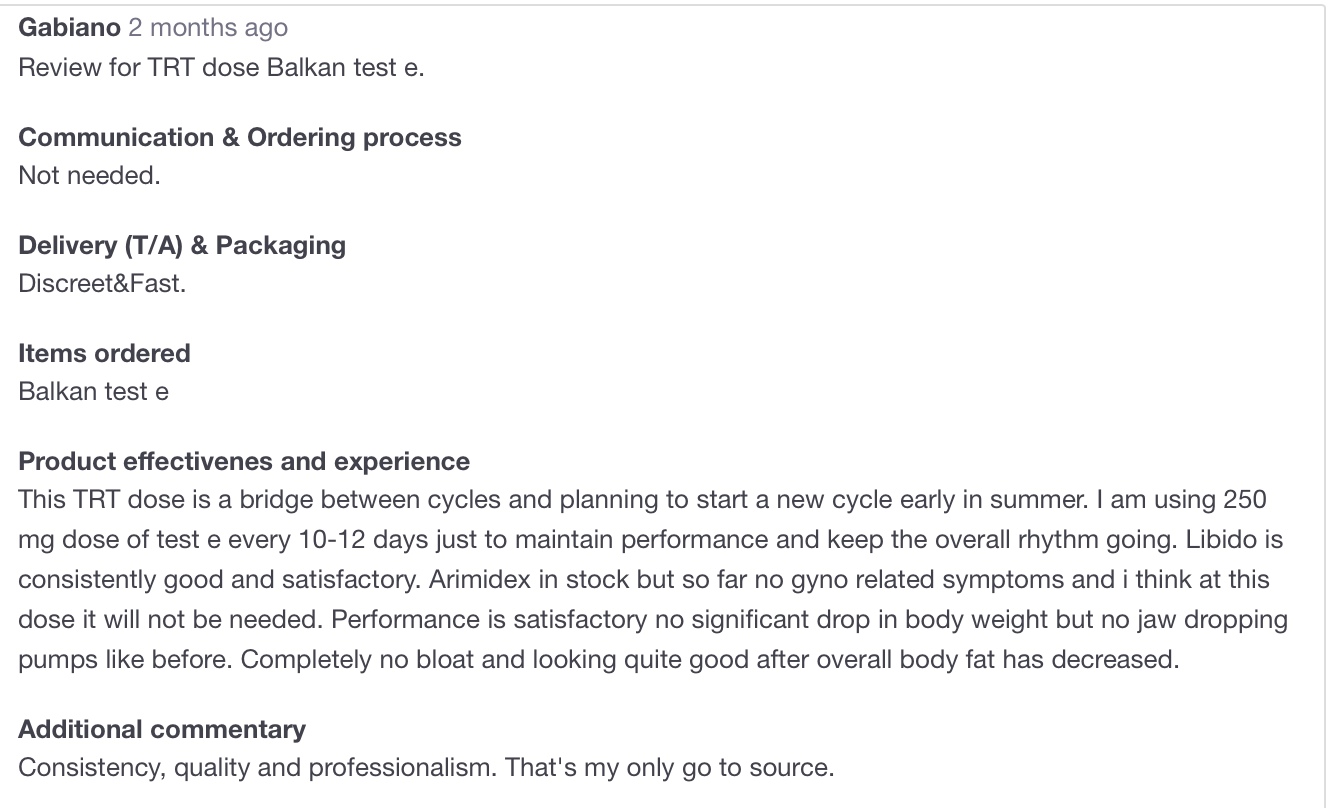Click the "2 months ago" timestamp
Screen dimensions: 1330x808
coord(208,28)
